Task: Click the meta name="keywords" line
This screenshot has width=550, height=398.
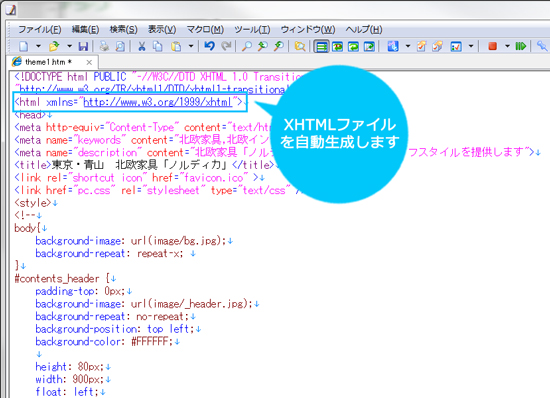Action: [x=142, y=140]
